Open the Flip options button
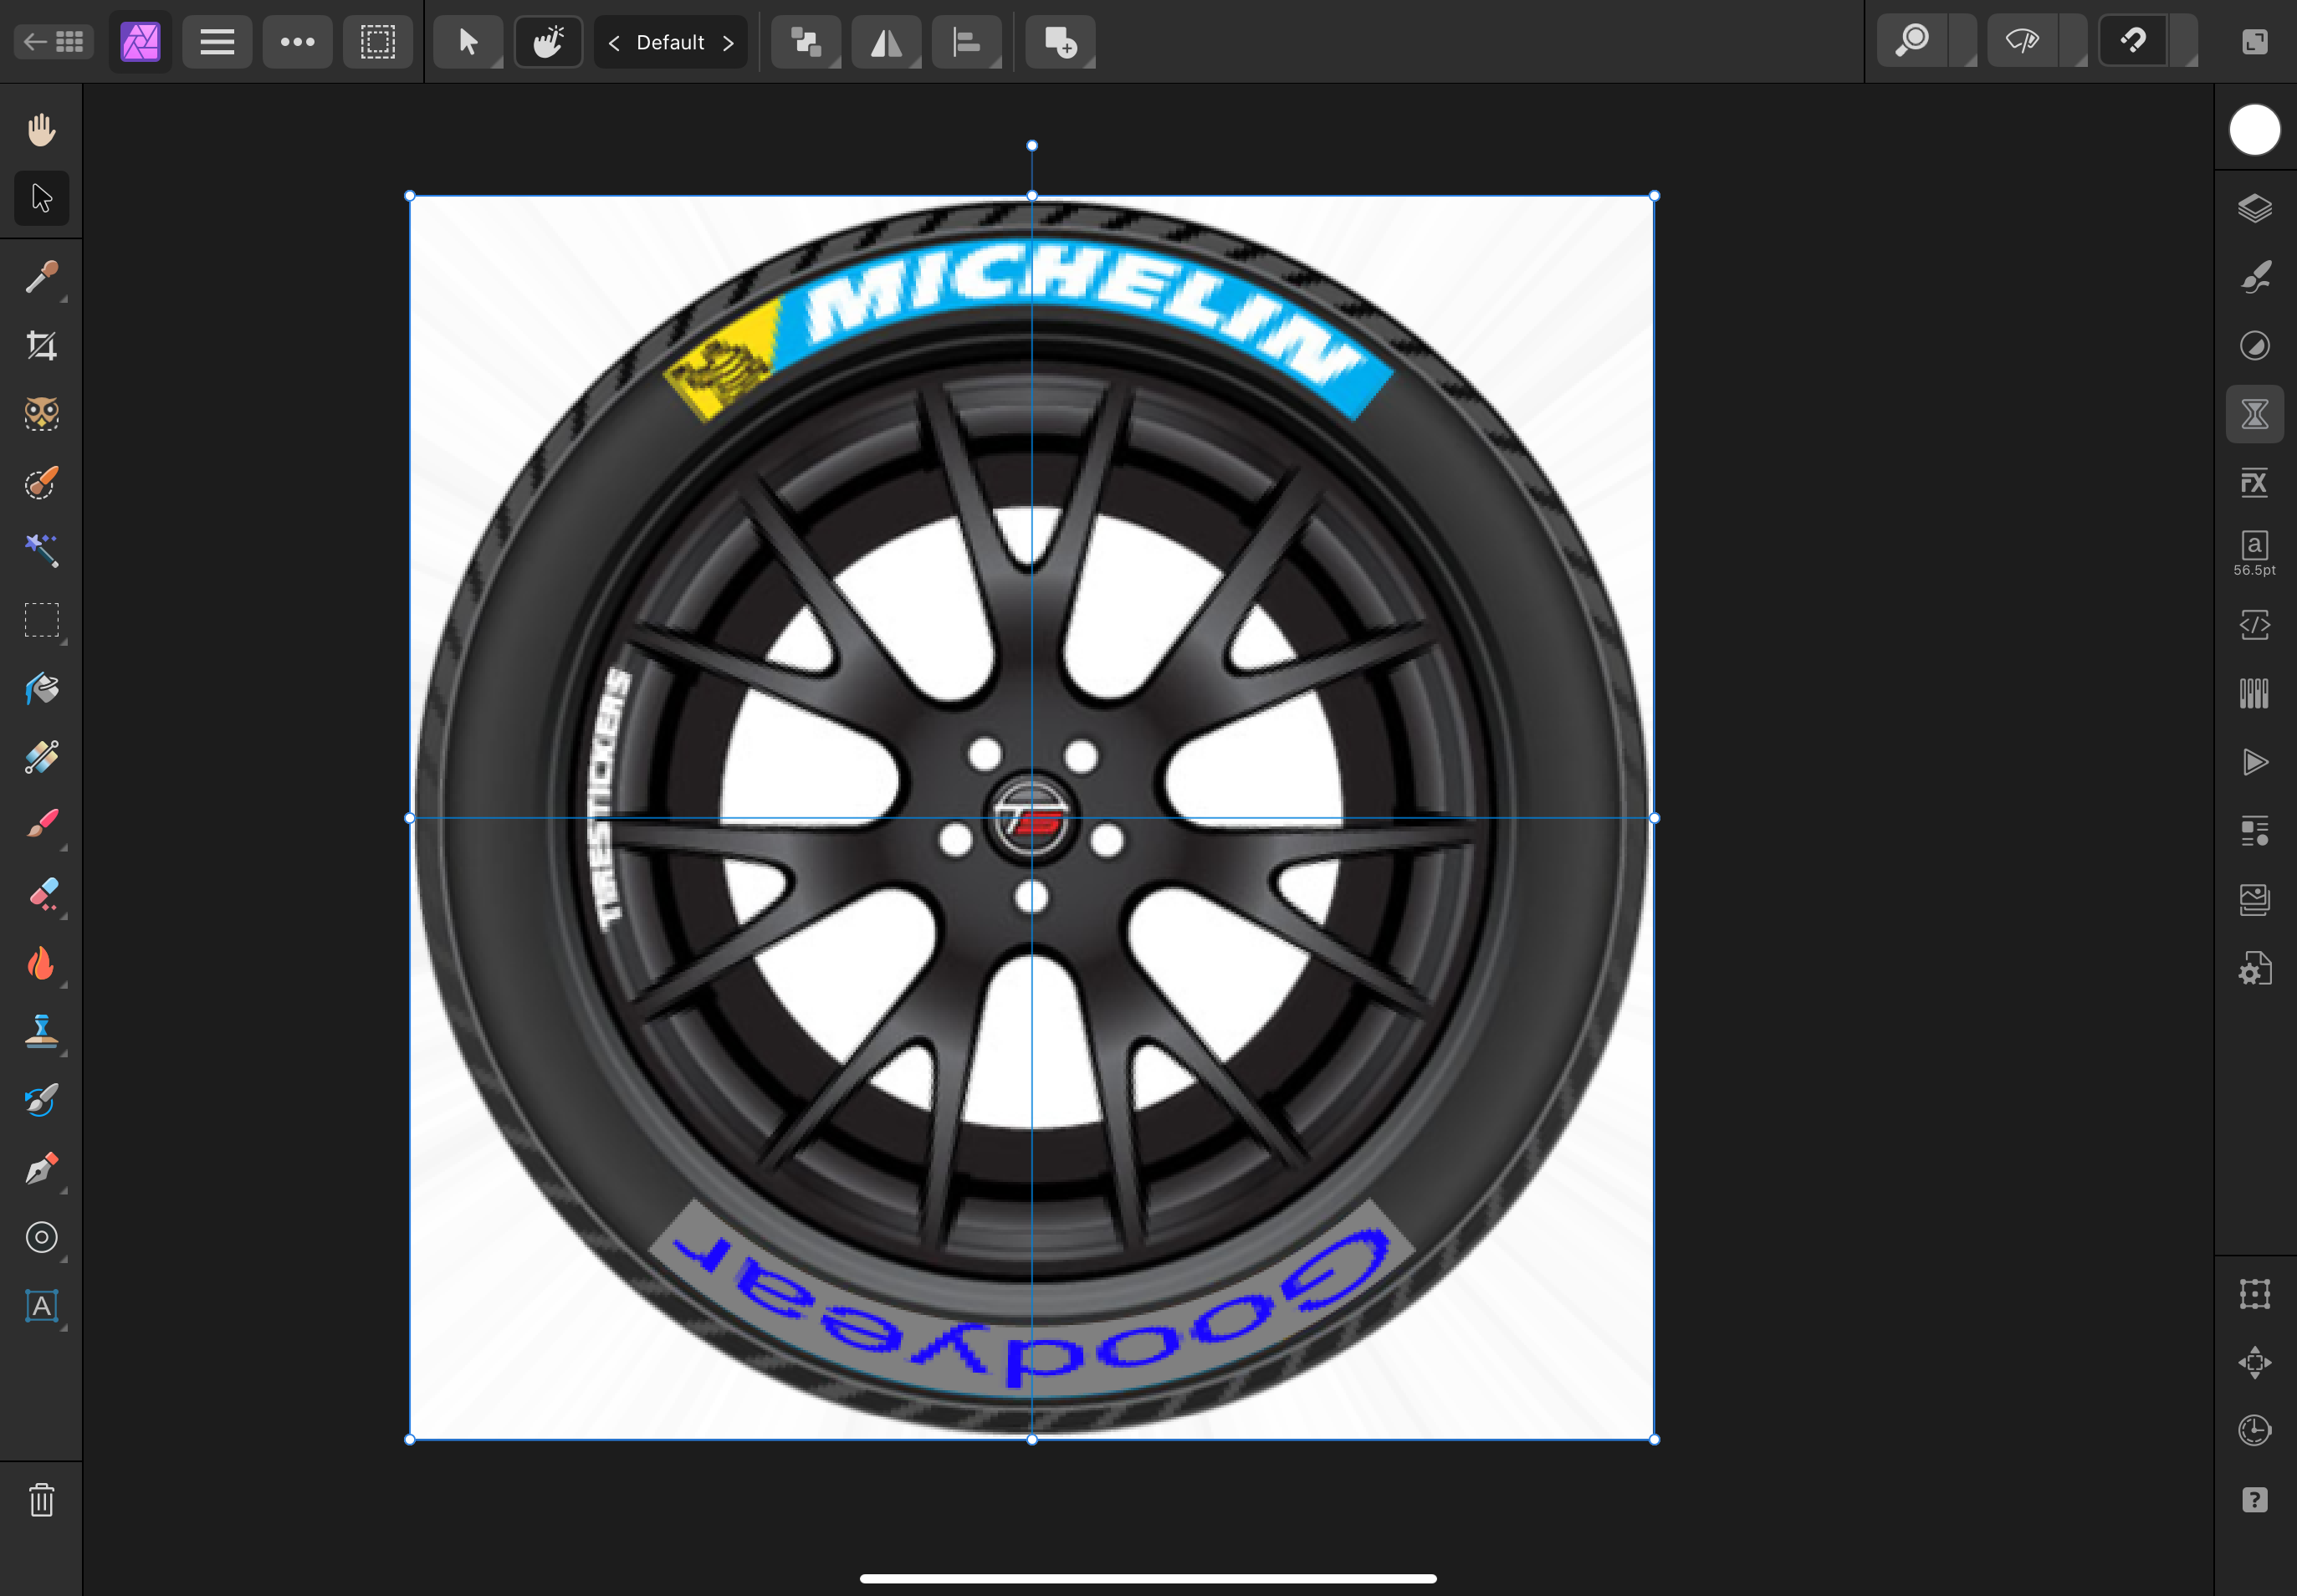2297x1596 pixels. (x=886, y=42)
